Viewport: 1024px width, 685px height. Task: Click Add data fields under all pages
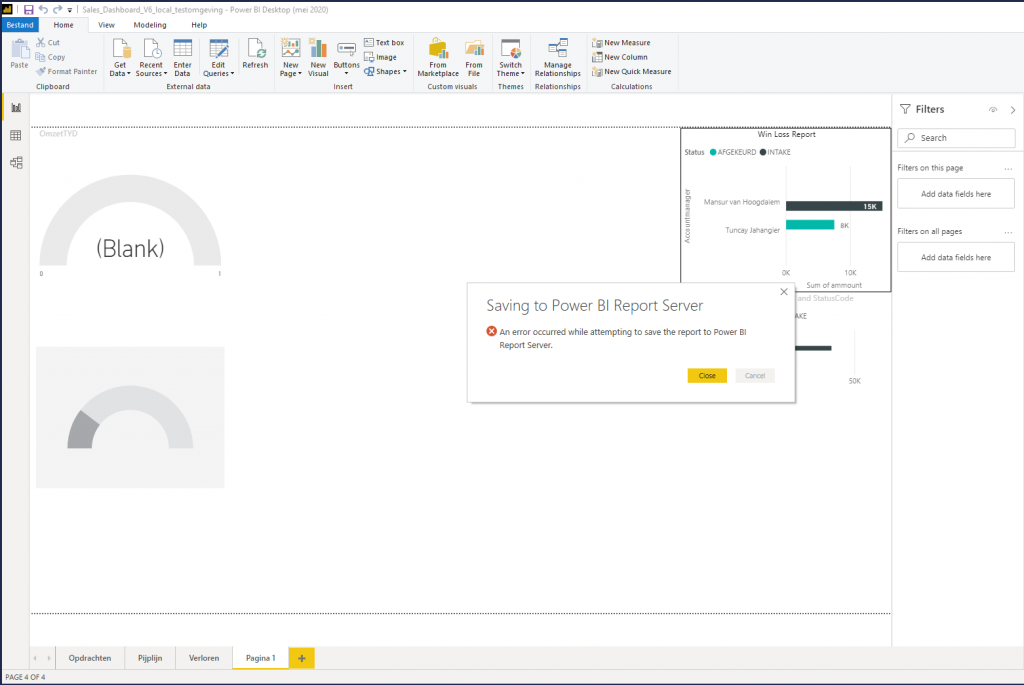(955, 257)
